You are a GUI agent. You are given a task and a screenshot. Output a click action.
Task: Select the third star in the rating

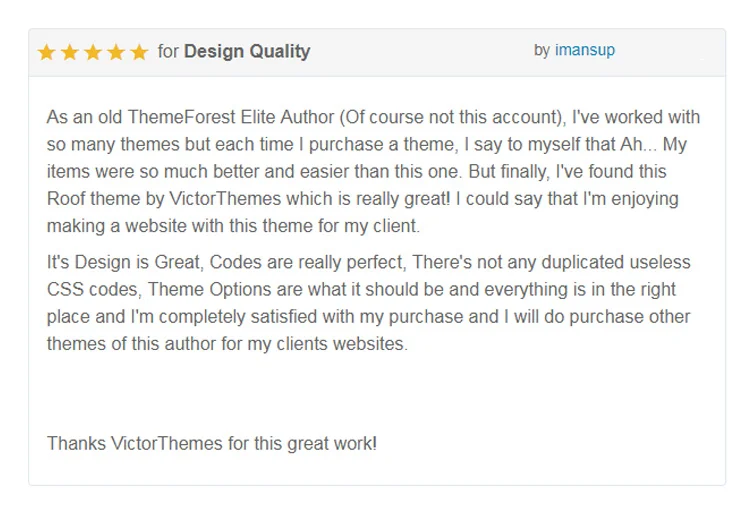tap(93, 52)
